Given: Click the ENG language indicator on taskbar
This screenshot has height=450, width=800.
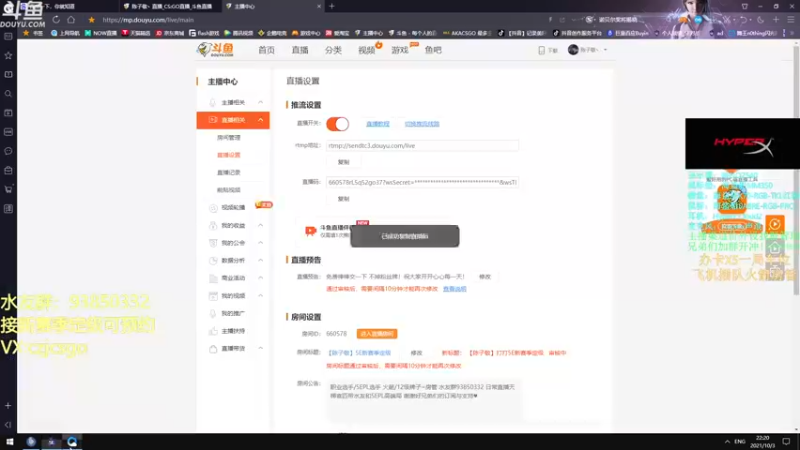Looking at the screenshot, I should (x=740, y=441).
